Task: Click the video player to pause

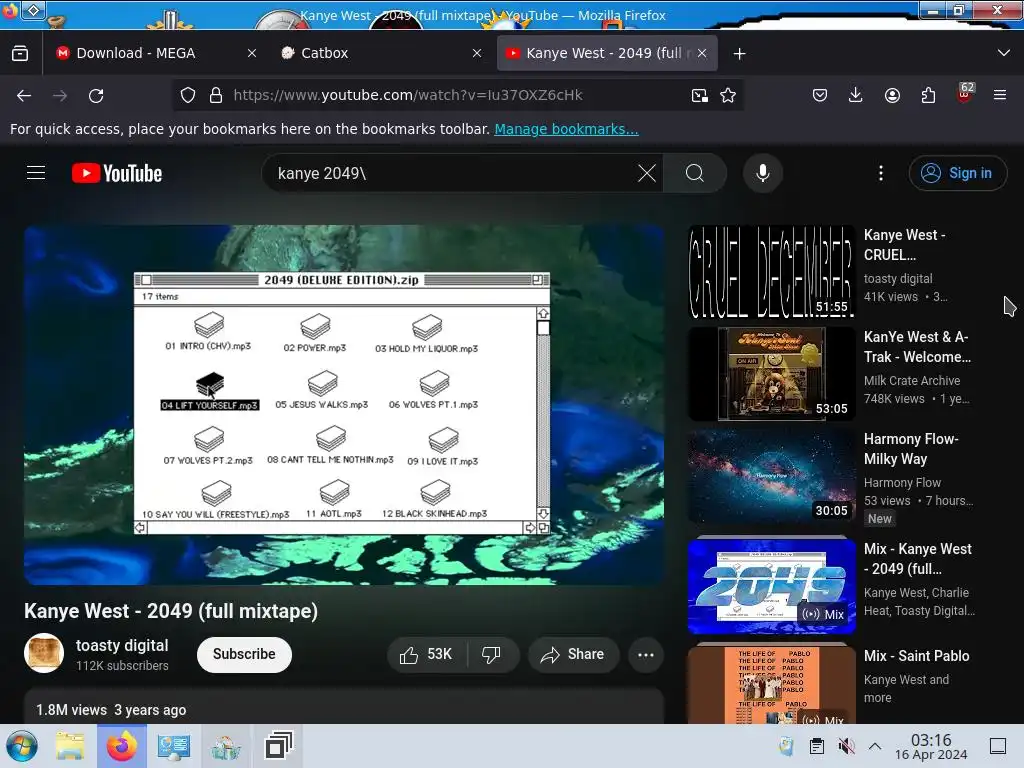Action: click(x=344, y=405)
